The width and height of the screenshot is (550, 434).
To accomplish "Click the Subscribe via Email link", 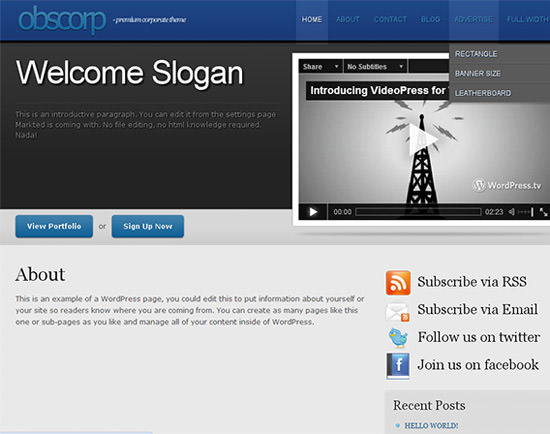I will pyautogui.click(x=477, y=309).
